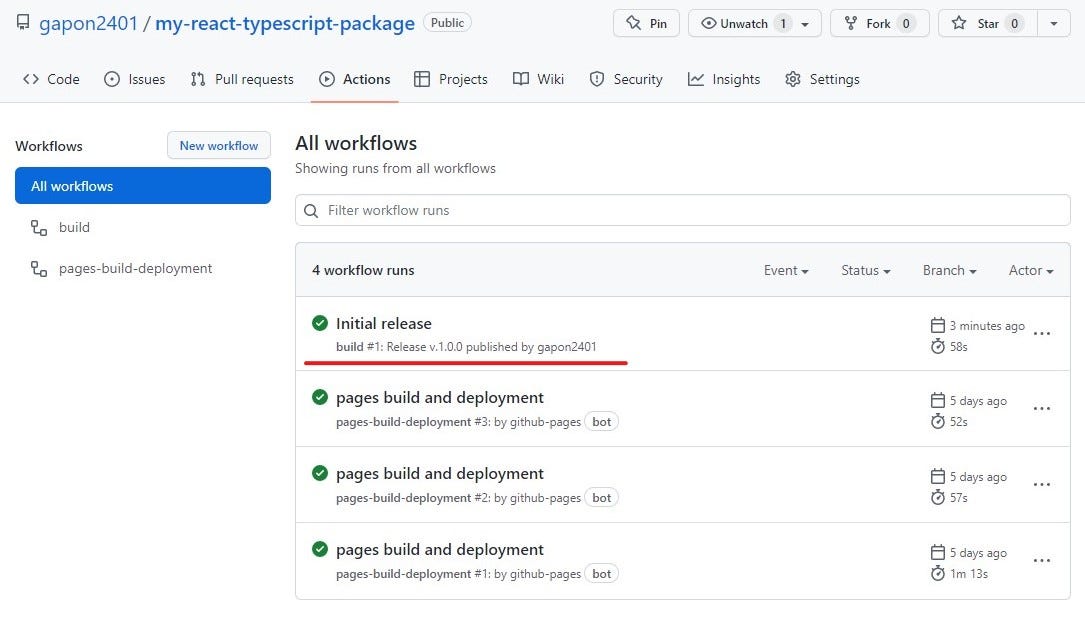Star the repository with the Star button
The width and height of the screenshot is (1085, 640).
[x=987, y=24]
